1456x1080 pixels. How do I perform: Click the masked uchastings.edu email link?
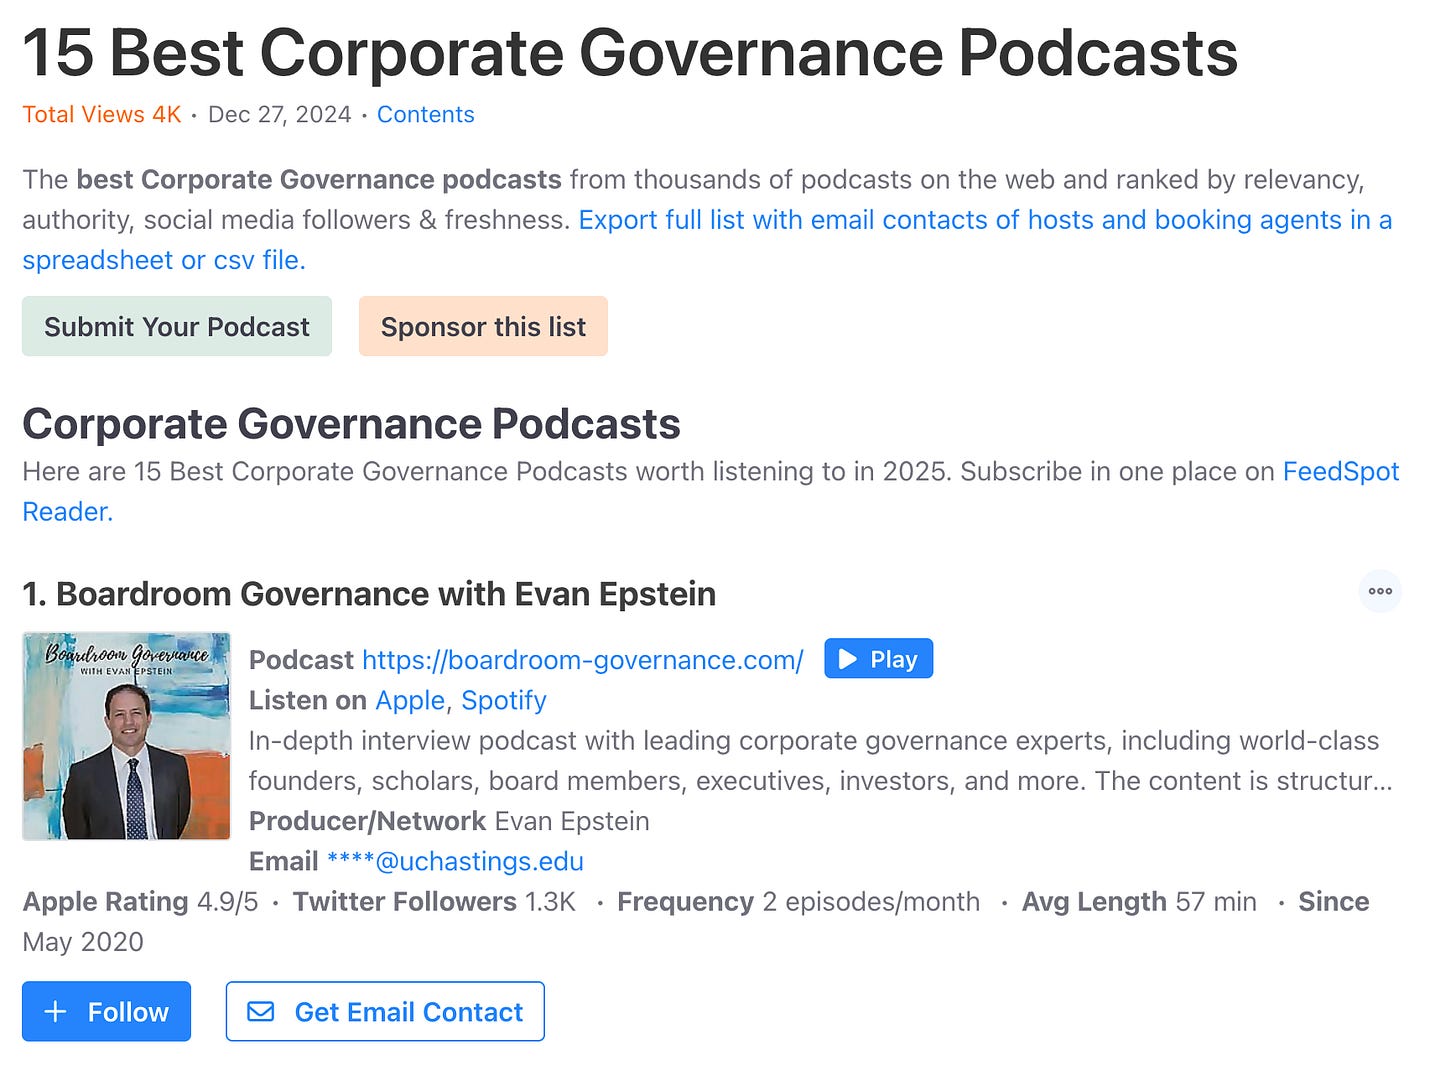pyautogui.click(x=455, y=861)
